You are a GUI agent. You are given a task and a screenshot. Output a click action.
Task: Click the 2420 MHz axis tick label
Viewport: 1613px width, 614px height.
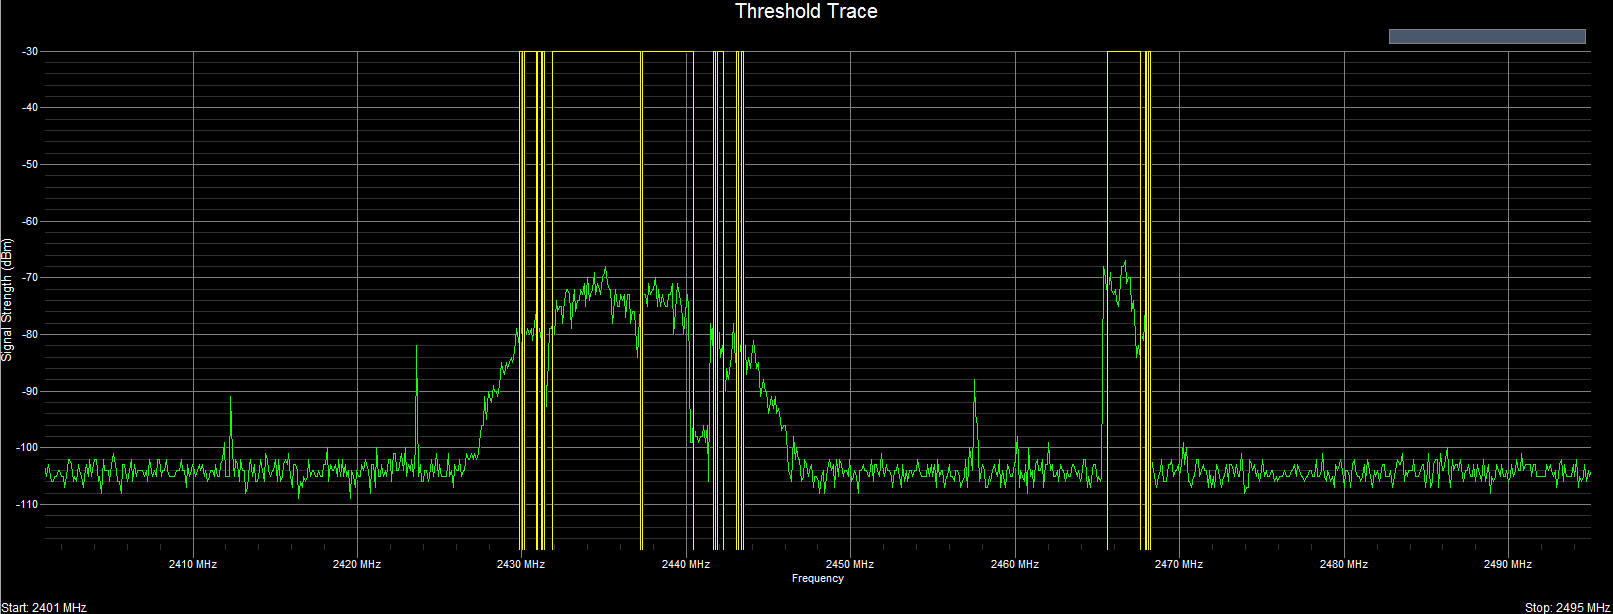(x=357, y=564)
